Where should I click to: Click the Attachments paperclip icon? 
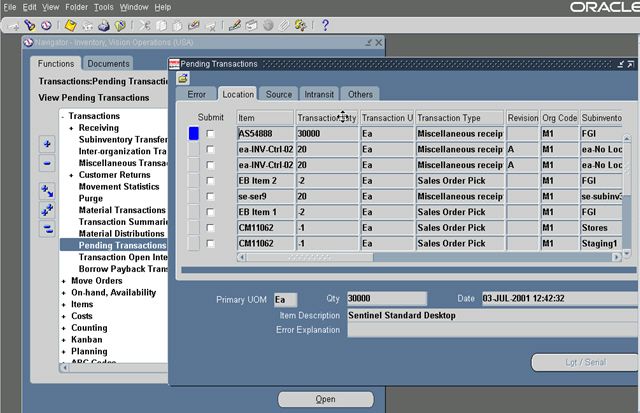pos(284,26)
